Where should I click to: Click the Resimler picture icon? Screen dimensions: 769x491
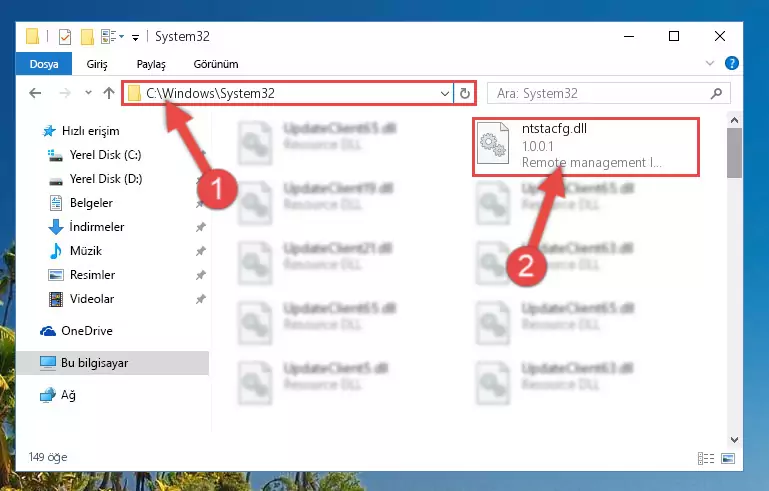pyautogui.click(x=56, y=275)
